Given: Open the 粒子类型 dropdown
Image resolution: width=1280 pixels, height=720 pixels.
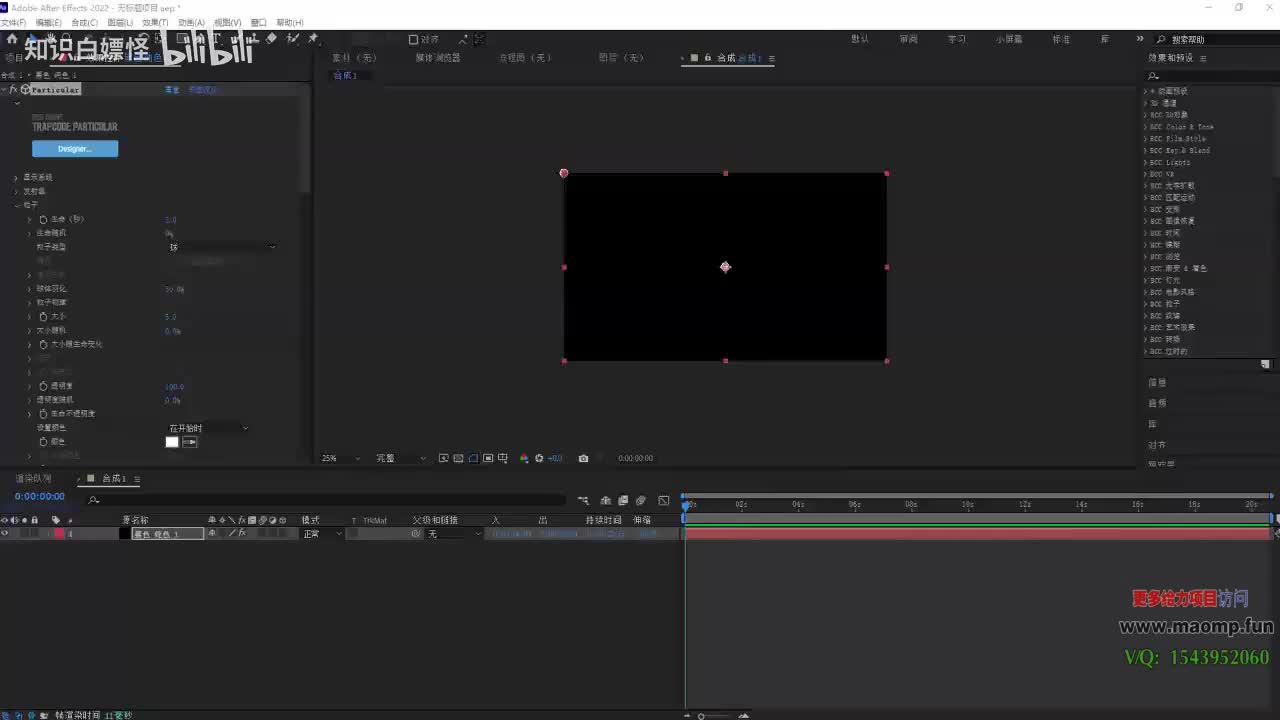Looking at the screenshot, I should point(222,247).
